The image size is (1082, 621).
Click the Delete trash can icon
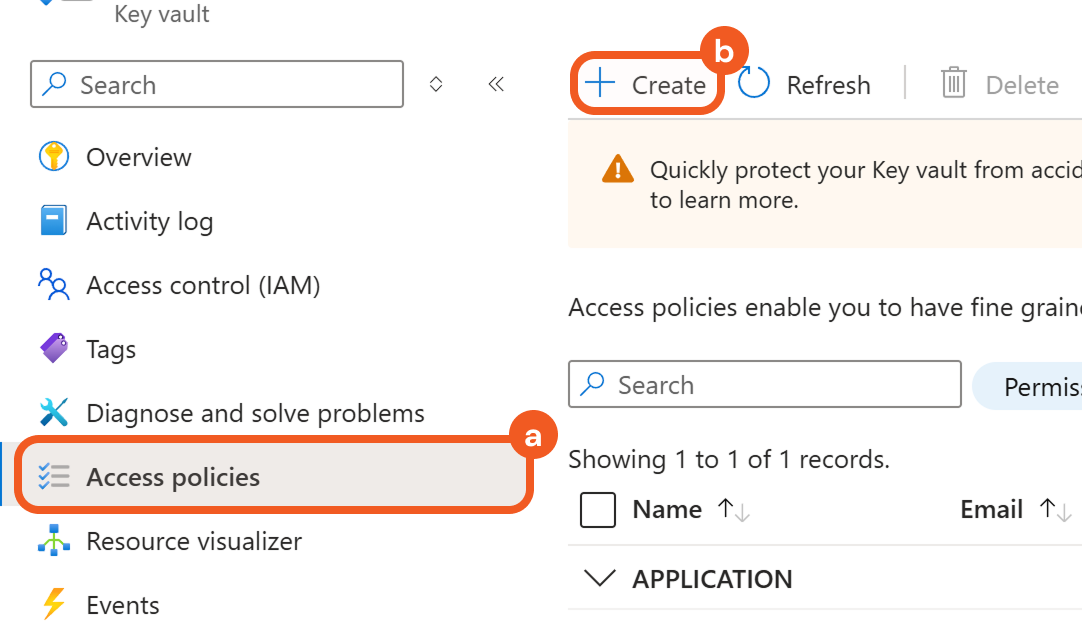point(954,85)
